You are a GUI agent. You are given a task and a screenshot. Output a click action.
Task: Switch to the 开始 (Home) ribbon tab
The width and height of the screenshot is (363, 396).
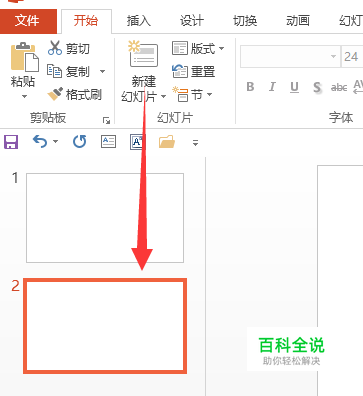coord(86,21)
